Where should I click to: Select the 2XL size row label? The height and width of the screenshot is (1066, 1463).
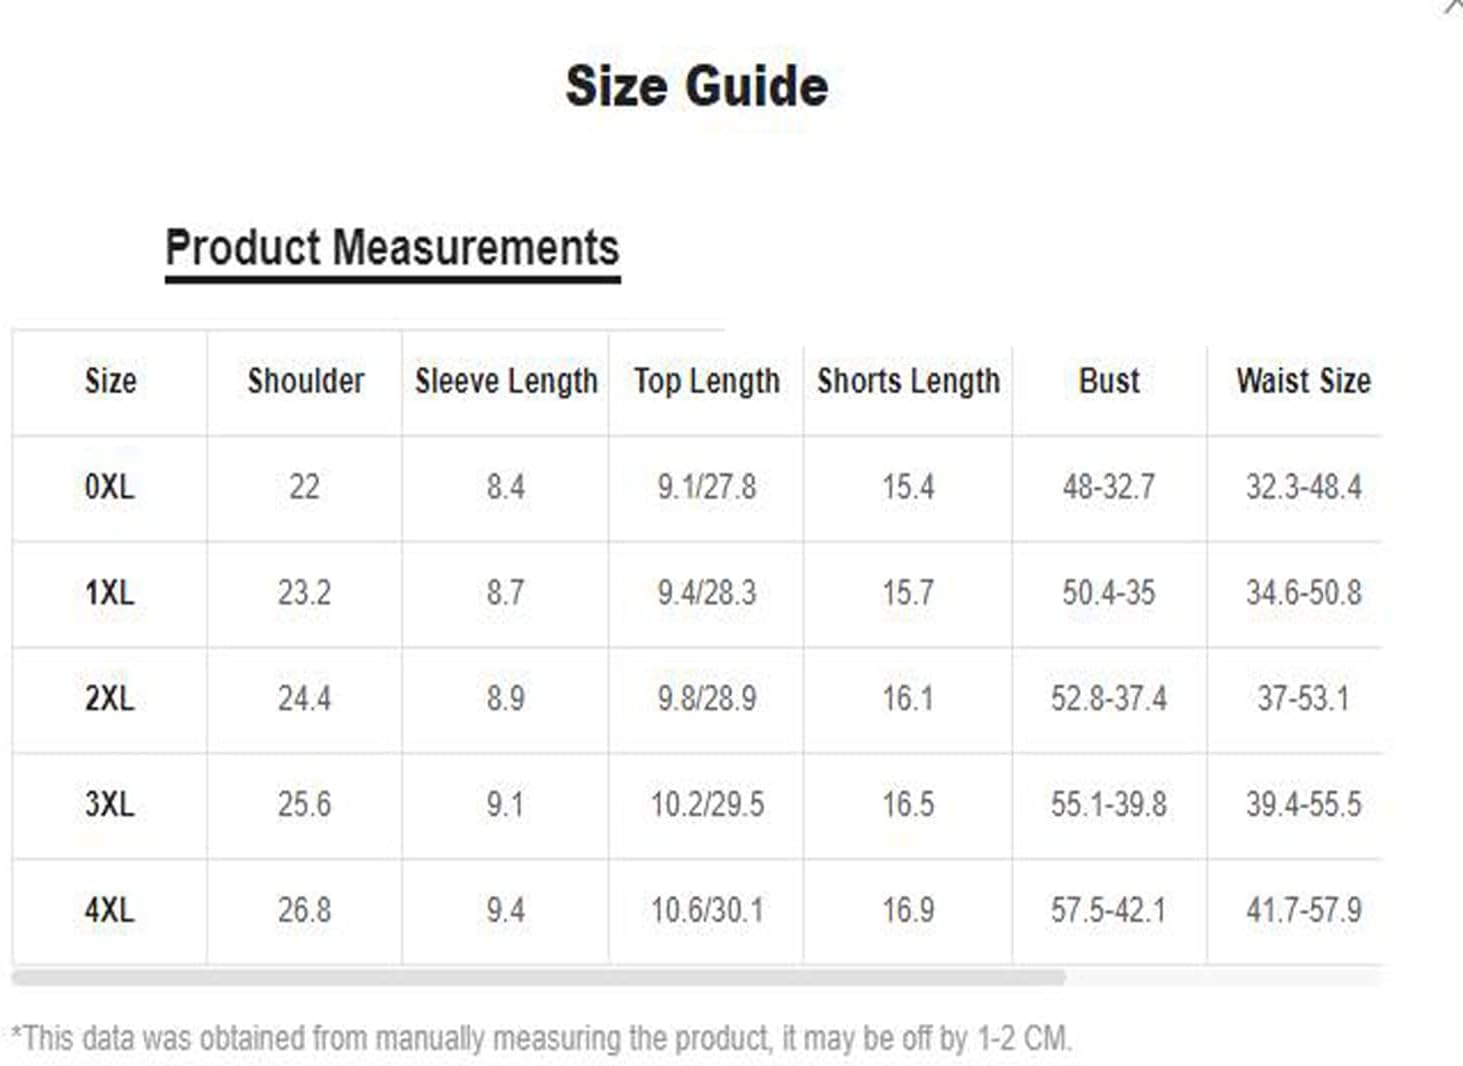point(109,698)
